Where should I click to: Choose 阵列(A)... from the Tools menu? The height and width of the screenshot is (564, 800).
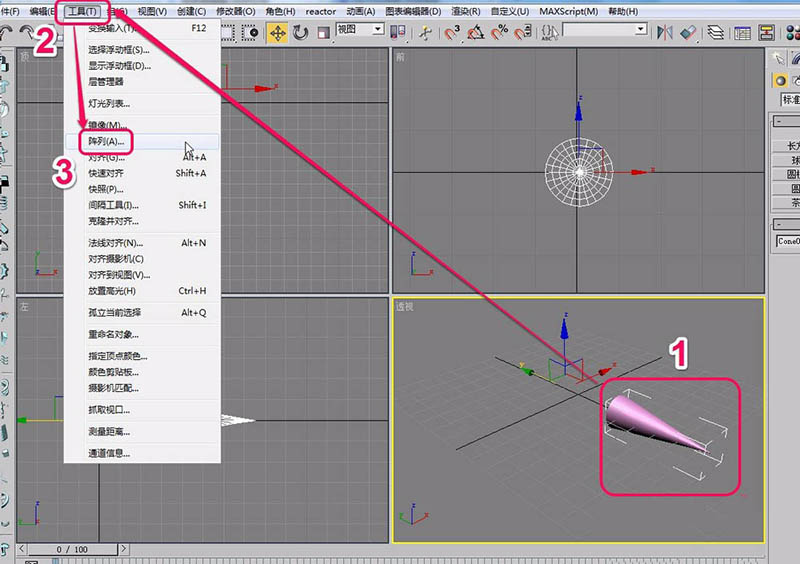pyautogui.click(x=107, y=141)
